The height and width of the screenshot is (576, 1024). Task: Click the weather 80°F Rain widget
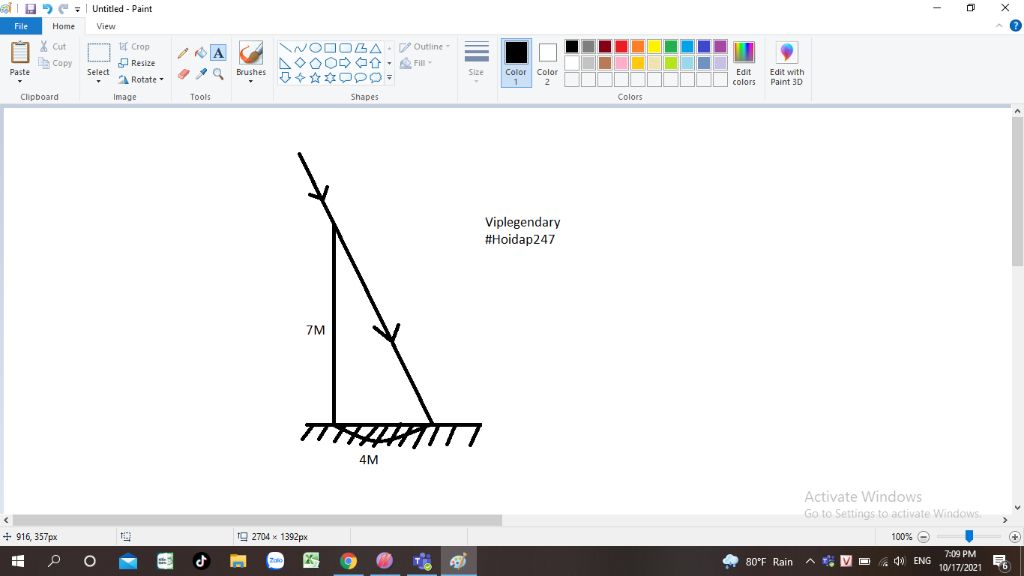coord(758,562)
